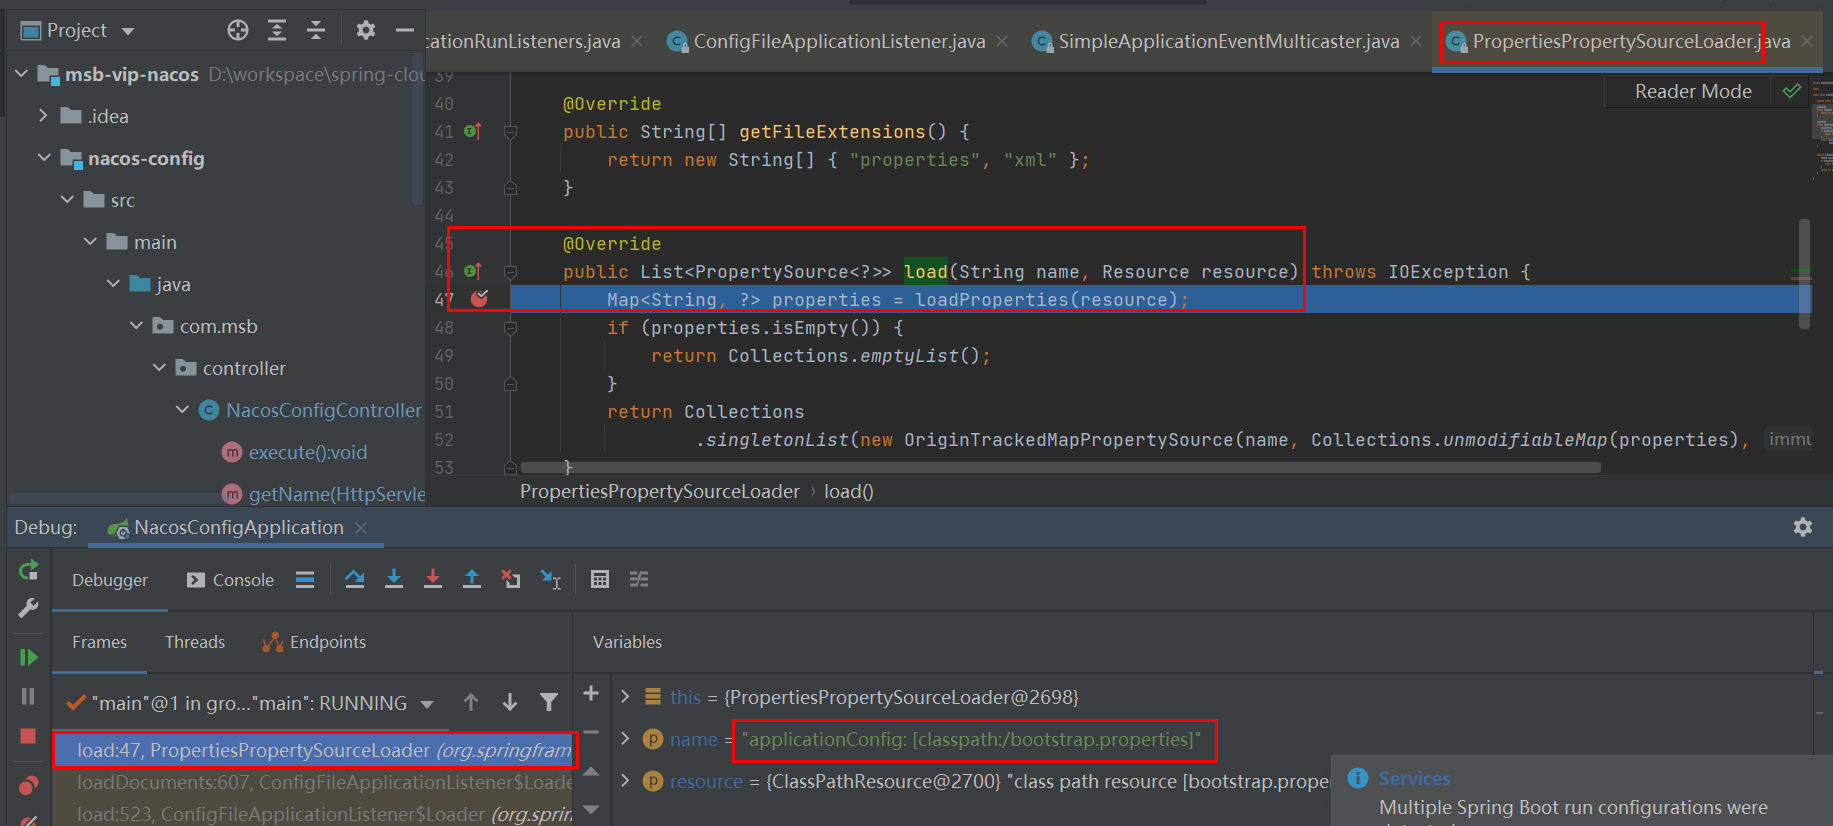Click the editor horizontal scrollbar
The image size is (1833, 826).
[1060, 467]
